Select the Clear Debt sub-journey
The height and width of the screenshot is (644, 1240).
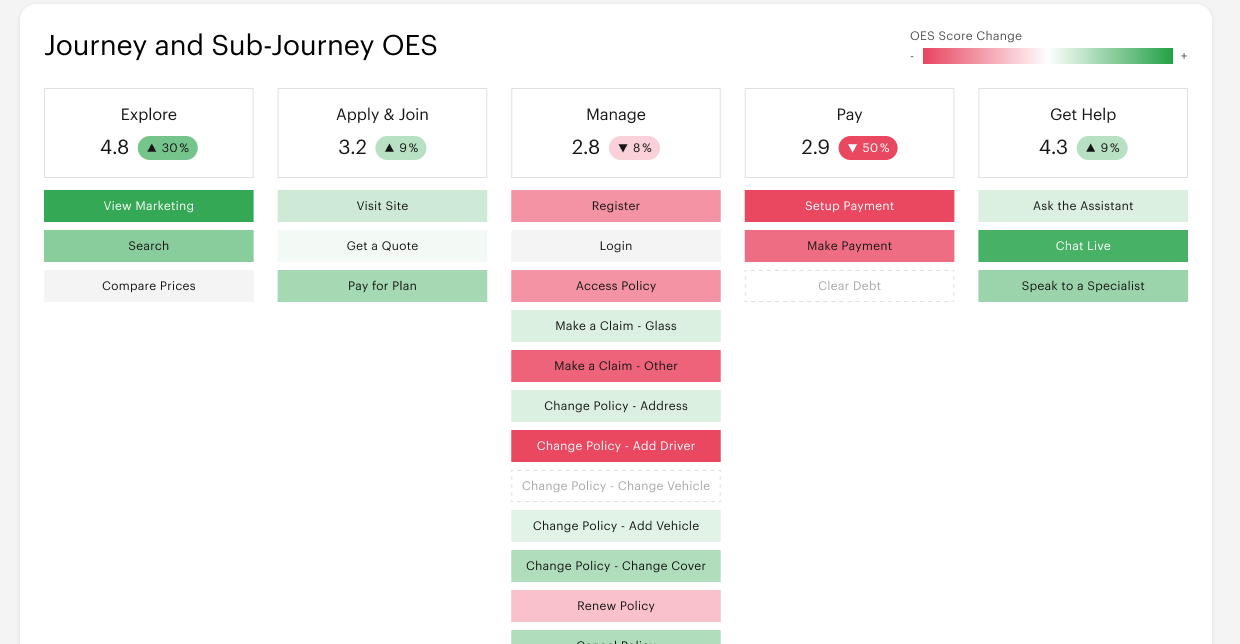pyautogui.click(x=849, y=286)
